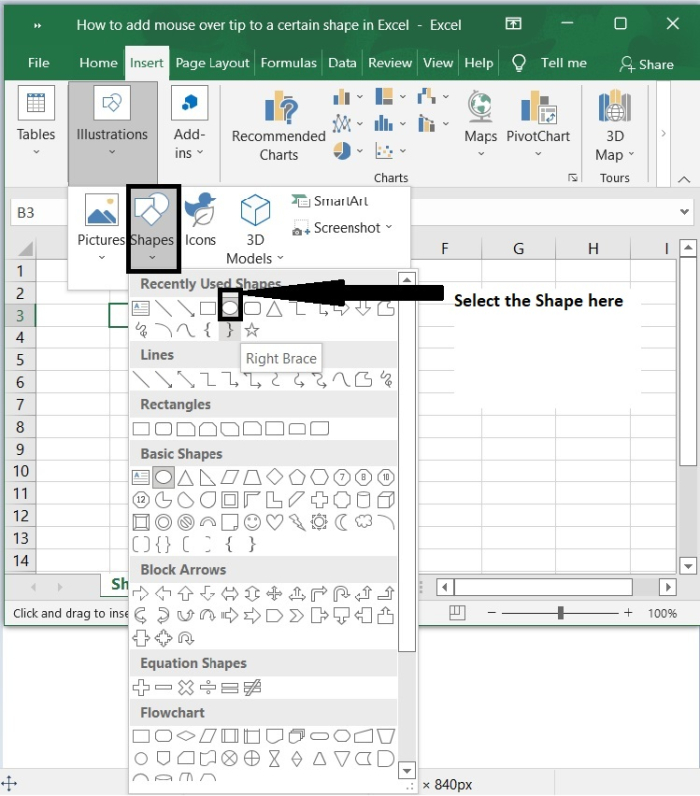Select the Right Brace in recently used shapes
Image resolution: width=700 pixels, height=796 pixels.
[x=229, y=330]
